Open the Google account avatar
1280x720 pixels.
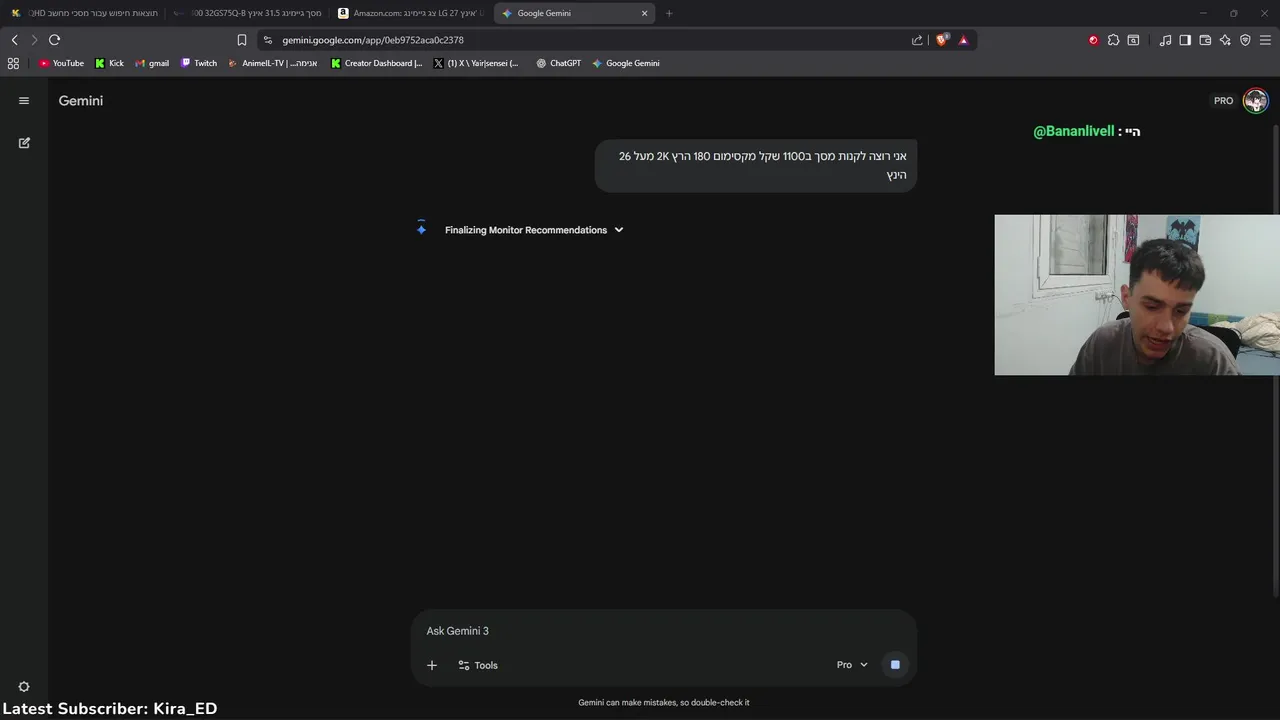click(x=1256, y=101)
